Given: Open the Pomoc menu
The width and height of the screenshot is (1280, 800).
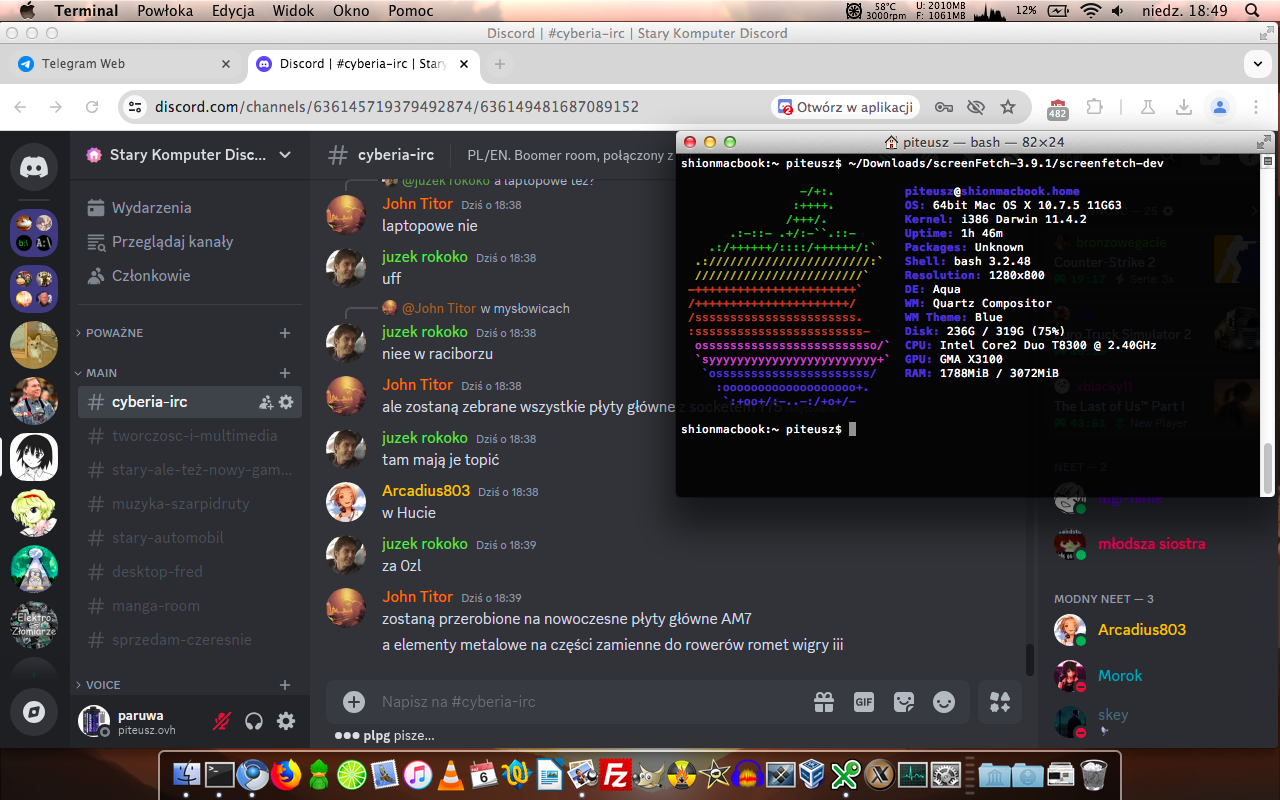Looking at the screenshot, I should click(410, 11).
